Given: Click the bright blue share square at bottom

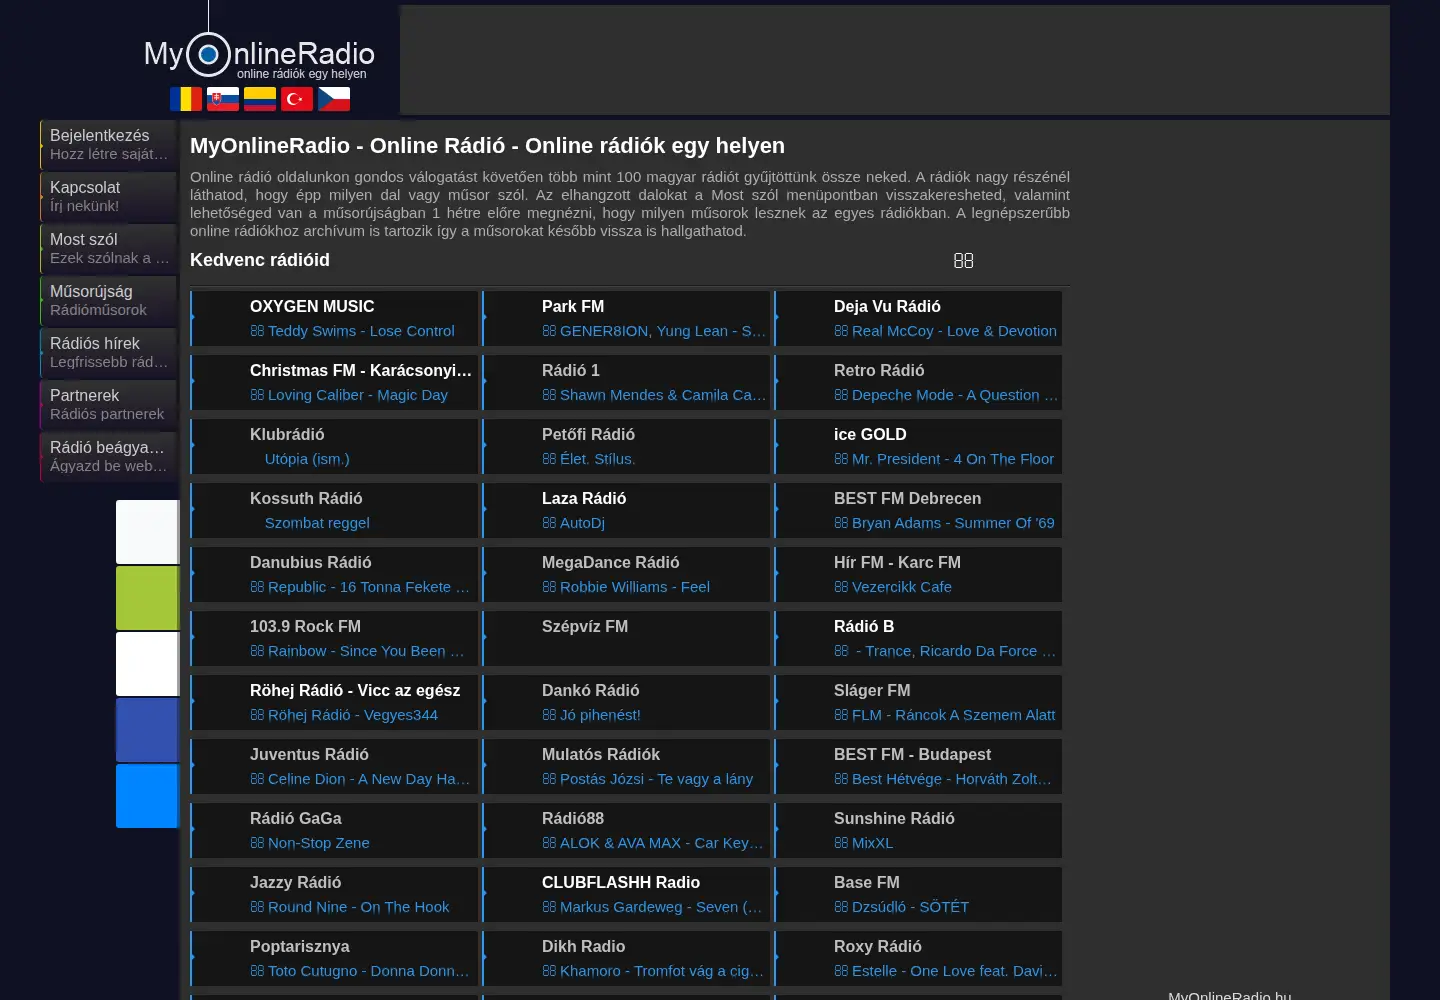Looking at the screenshot, I should pos(147,796).
